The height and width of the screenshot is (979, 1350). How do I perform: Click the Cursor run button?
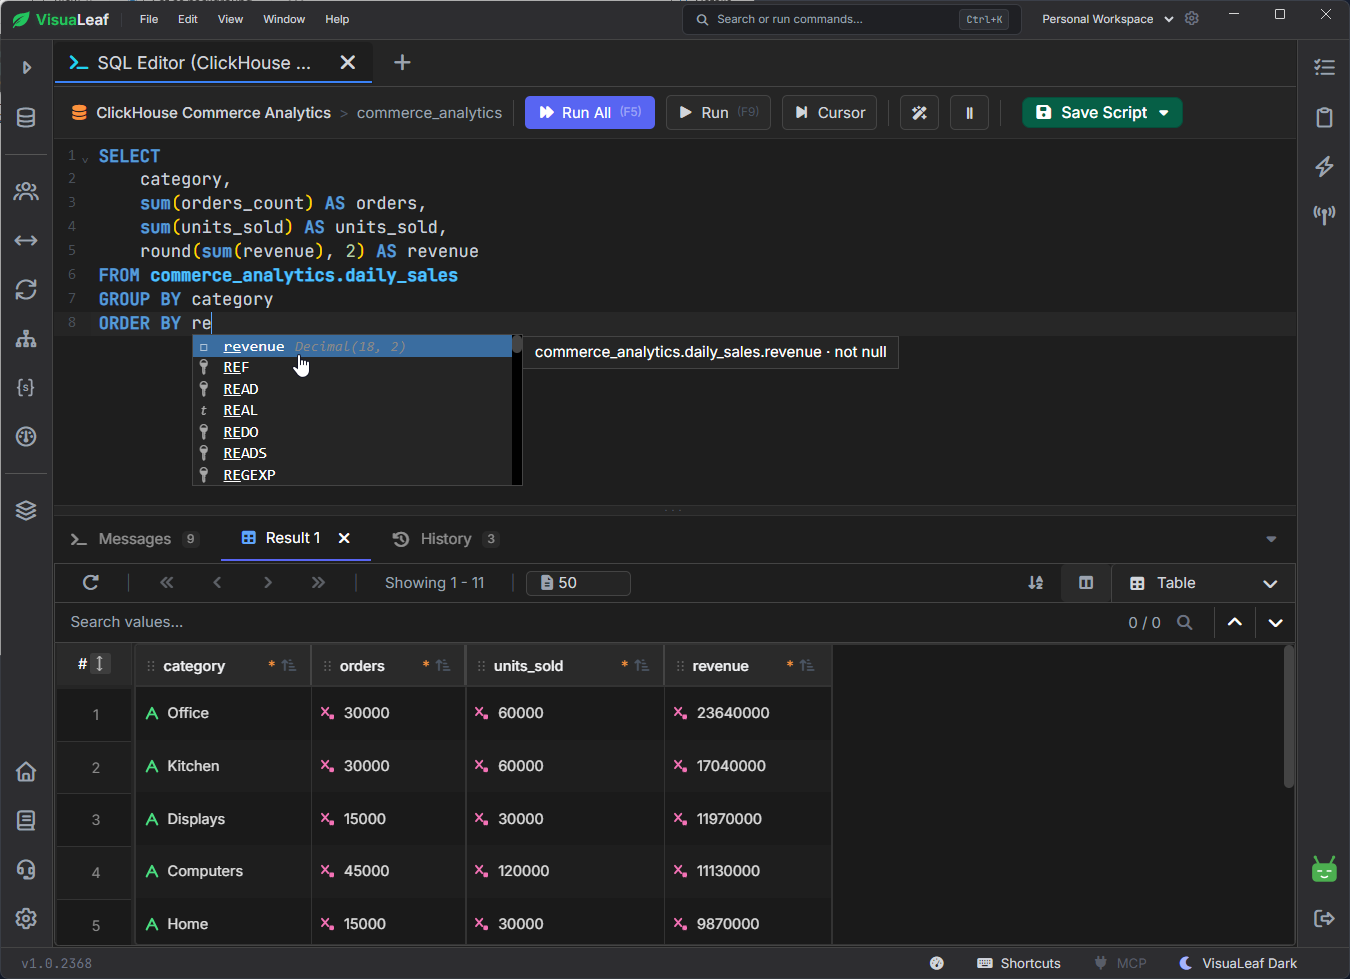coord(830,113)
